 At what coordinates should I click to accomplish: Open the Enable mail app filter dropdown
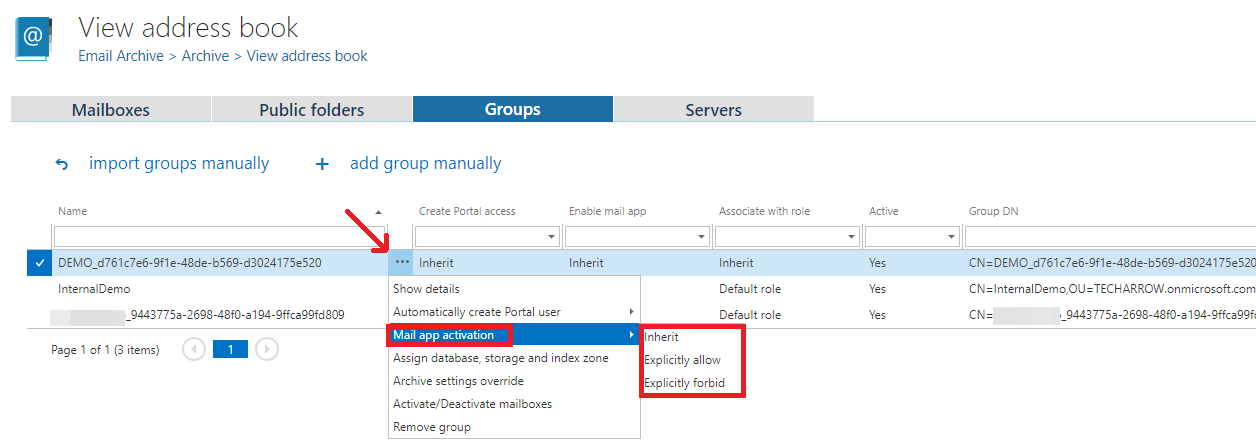(x=701, y=237)
